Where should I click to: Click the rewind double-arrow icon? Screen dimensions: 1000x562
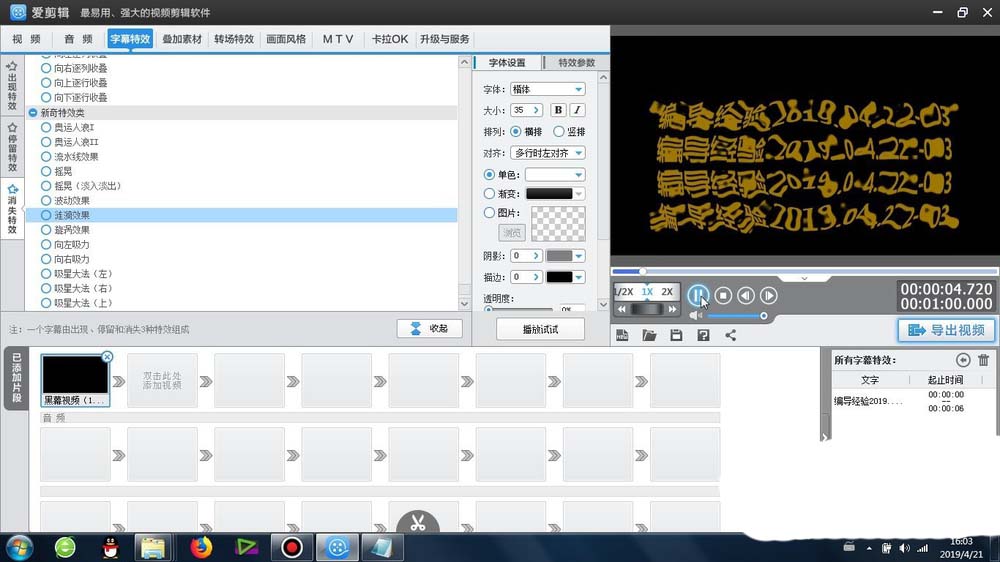621,309
